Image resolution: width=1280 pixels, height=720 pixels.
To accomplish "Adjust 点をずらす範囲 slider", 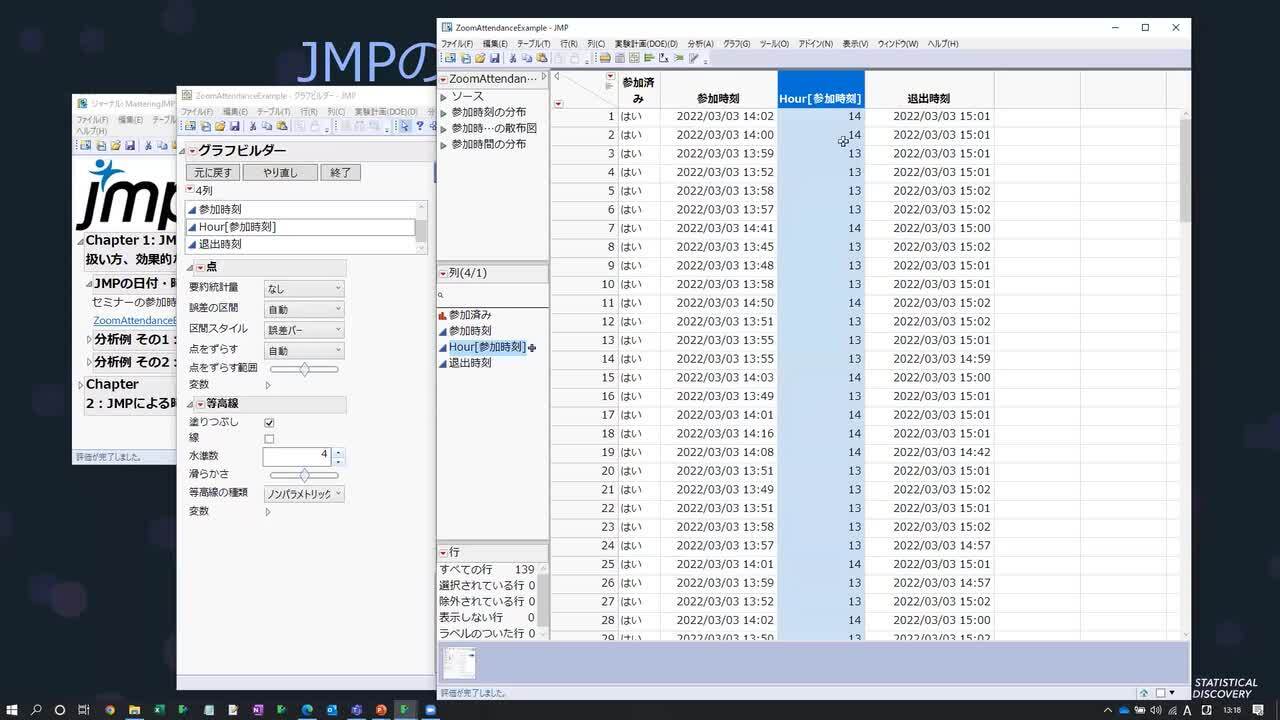I will pyautogui.click(x=304, y=369).
